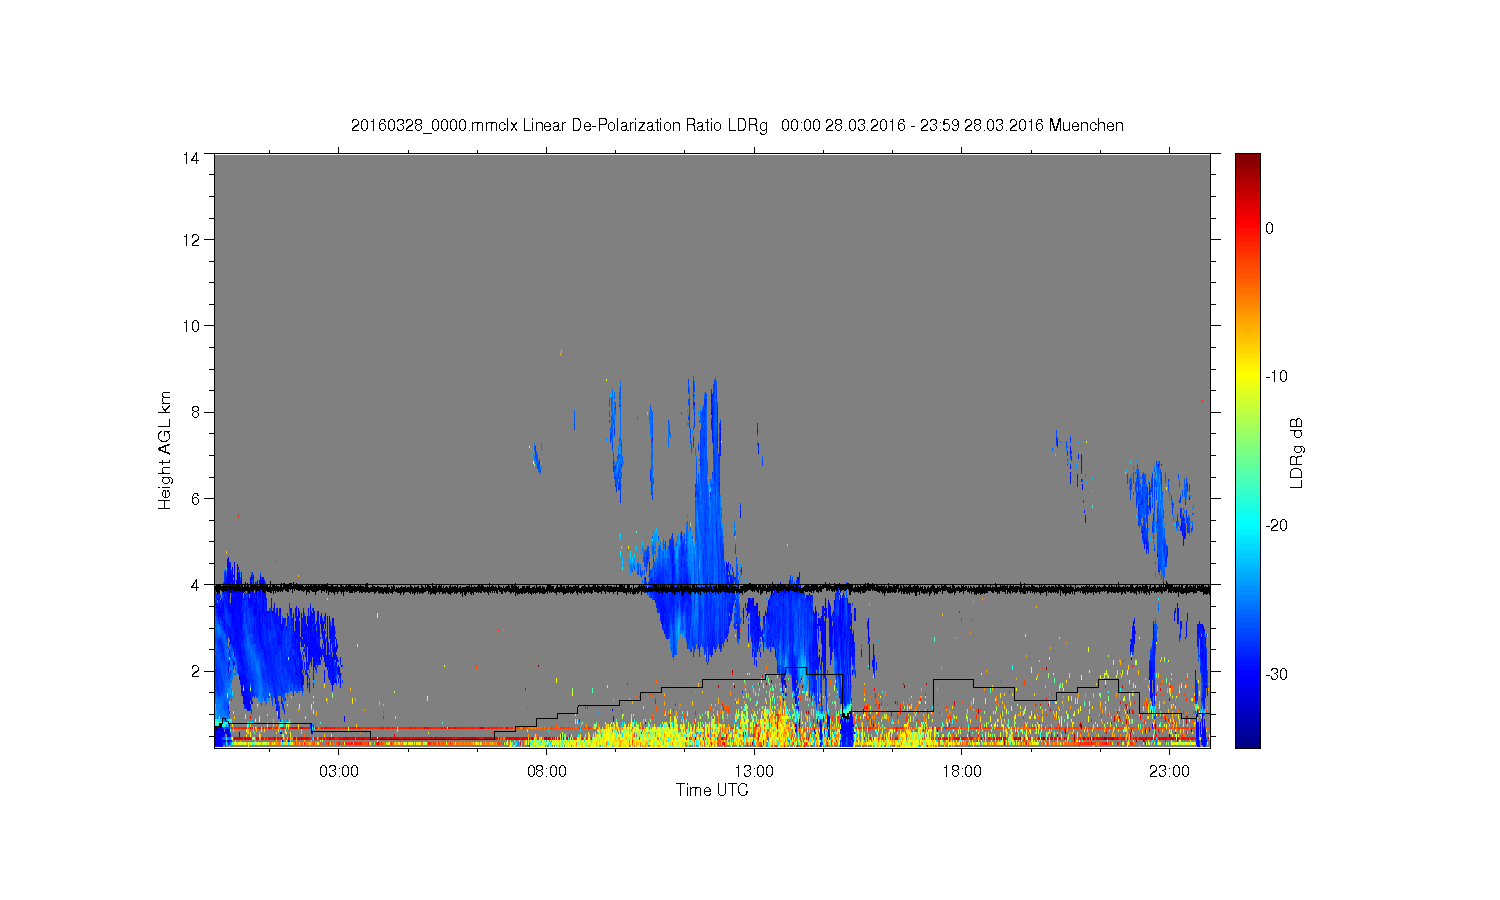Click the black horizontal line at 4 km
This screenshot has width=1500, height=900.
pos(712,589)
